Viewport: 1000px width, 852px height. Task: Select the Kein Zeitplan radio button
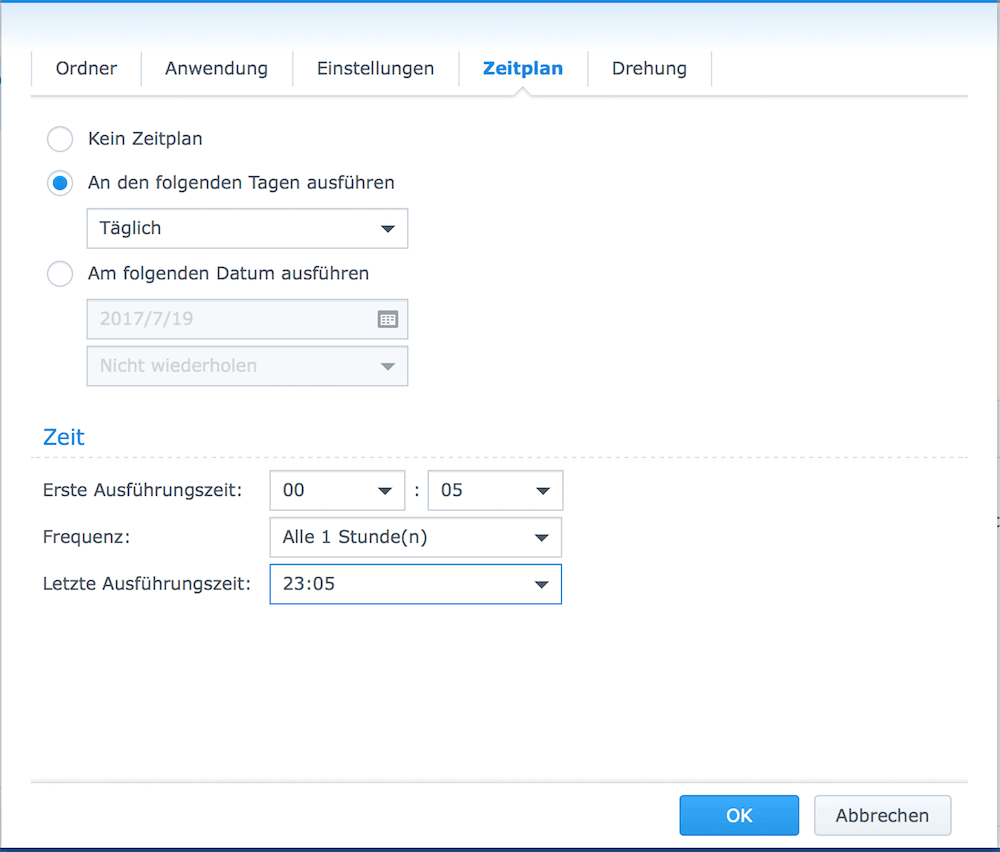click(x=60, y=139)
